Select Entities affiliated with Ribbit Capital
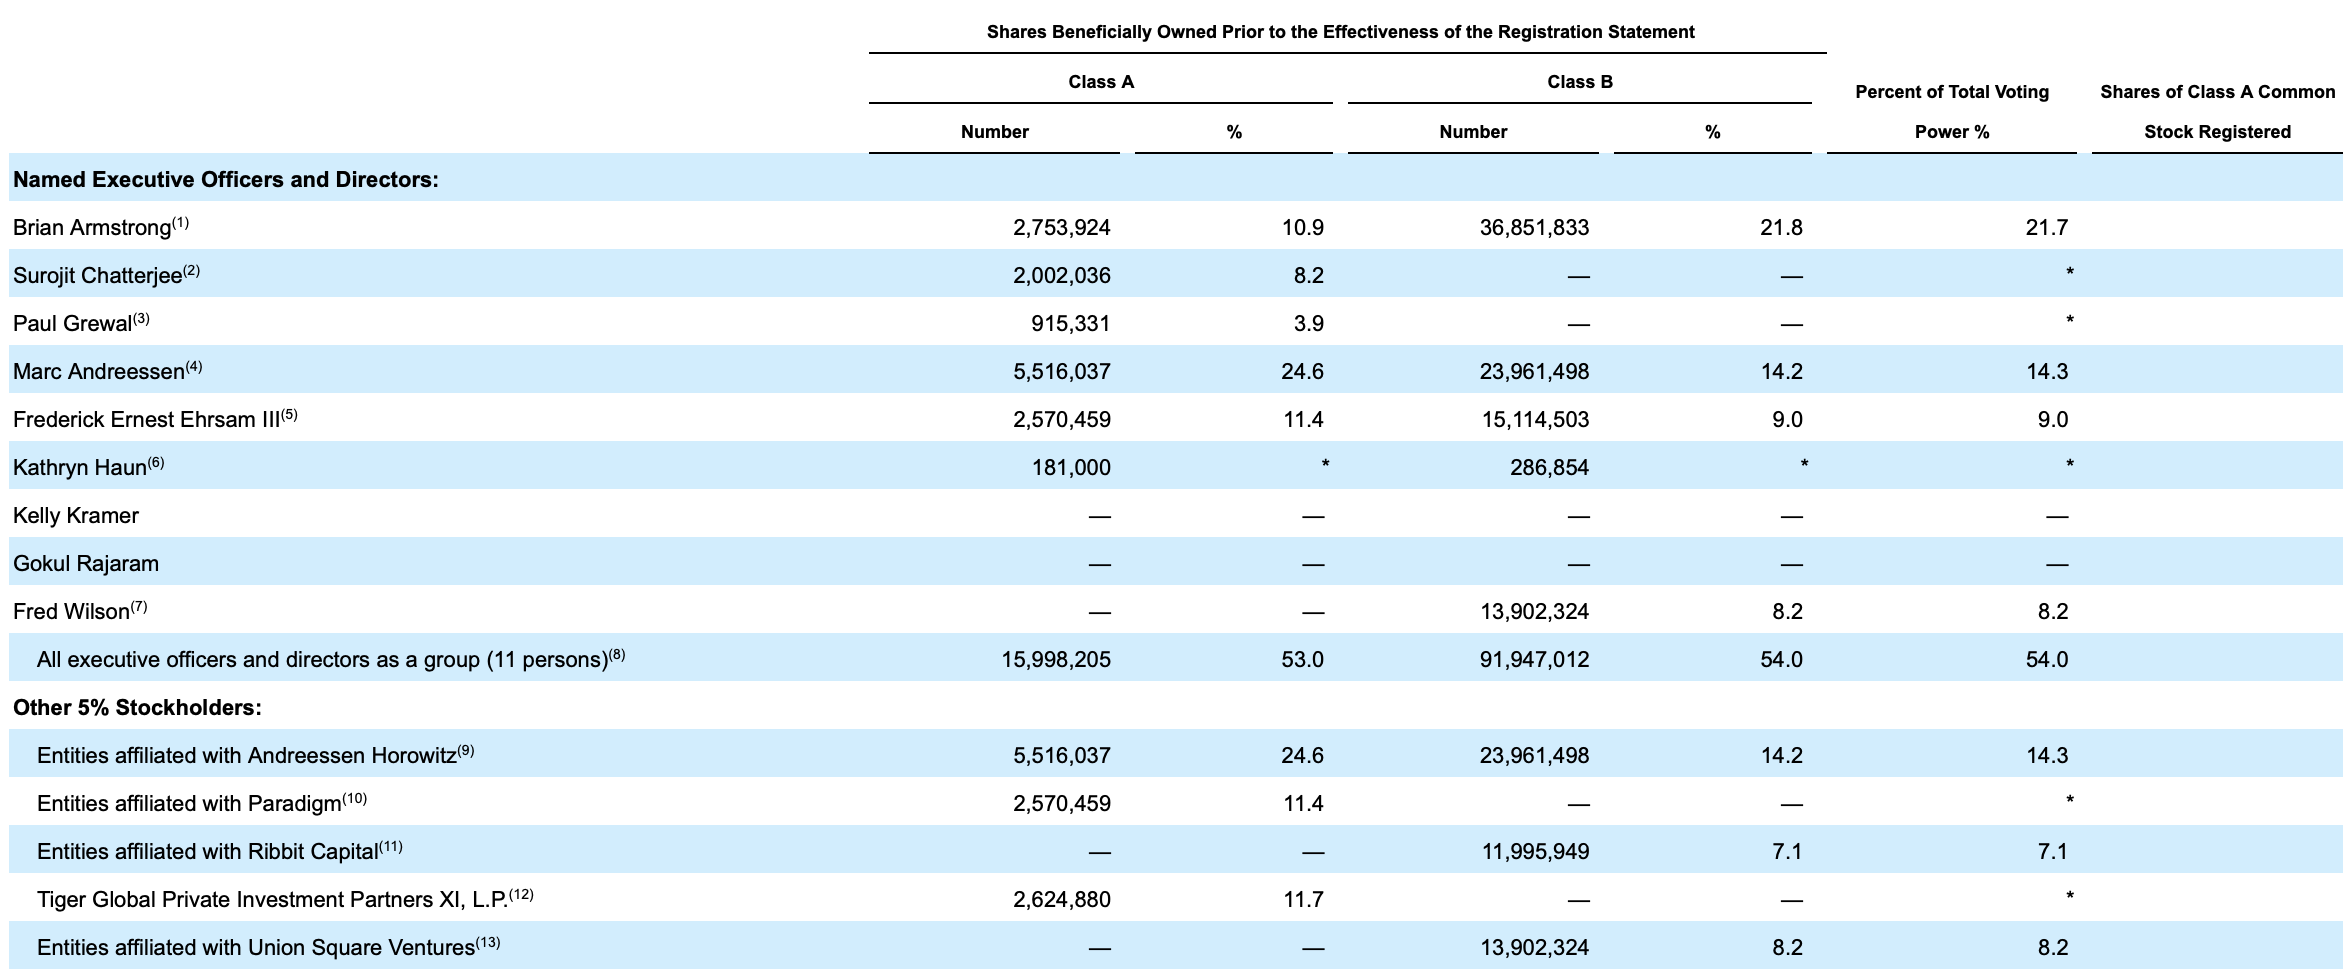 click(x=208, y=851)
